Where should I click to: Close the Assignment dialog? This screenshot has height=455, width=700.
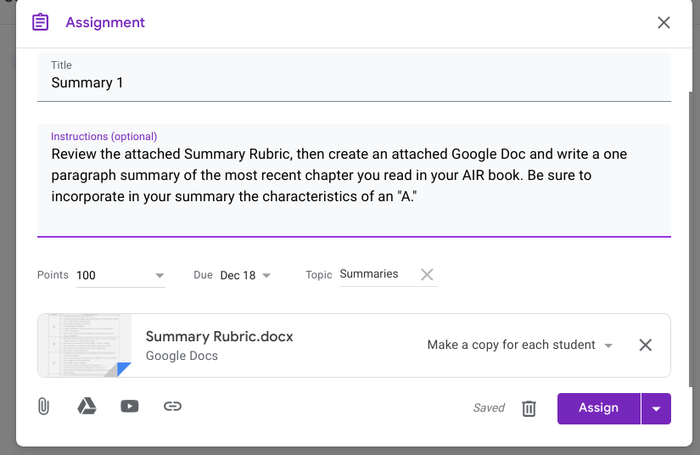[664, 22]
